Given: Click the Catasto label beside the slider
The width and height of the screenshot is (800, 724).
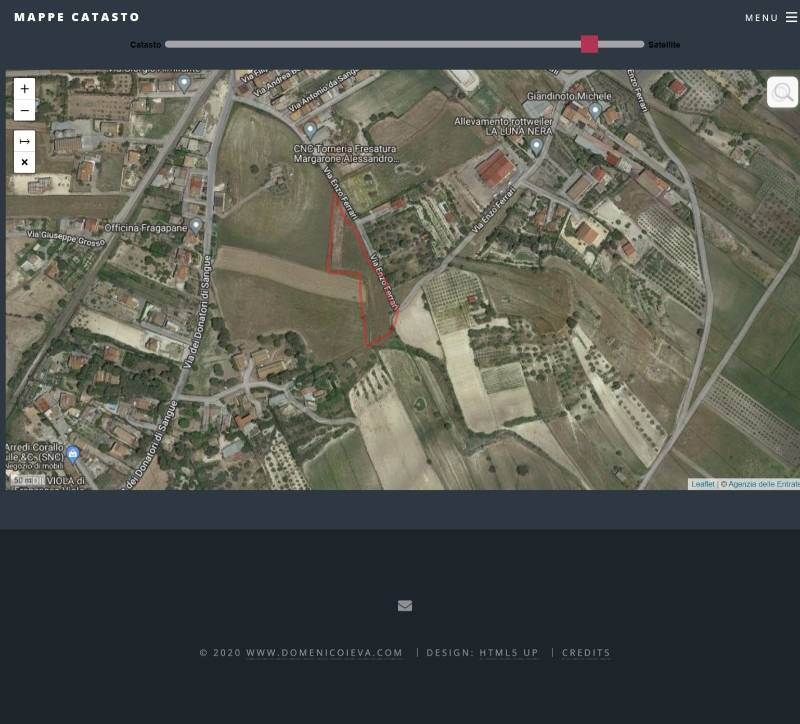Looking at the screenshot, I should [145, 45].
